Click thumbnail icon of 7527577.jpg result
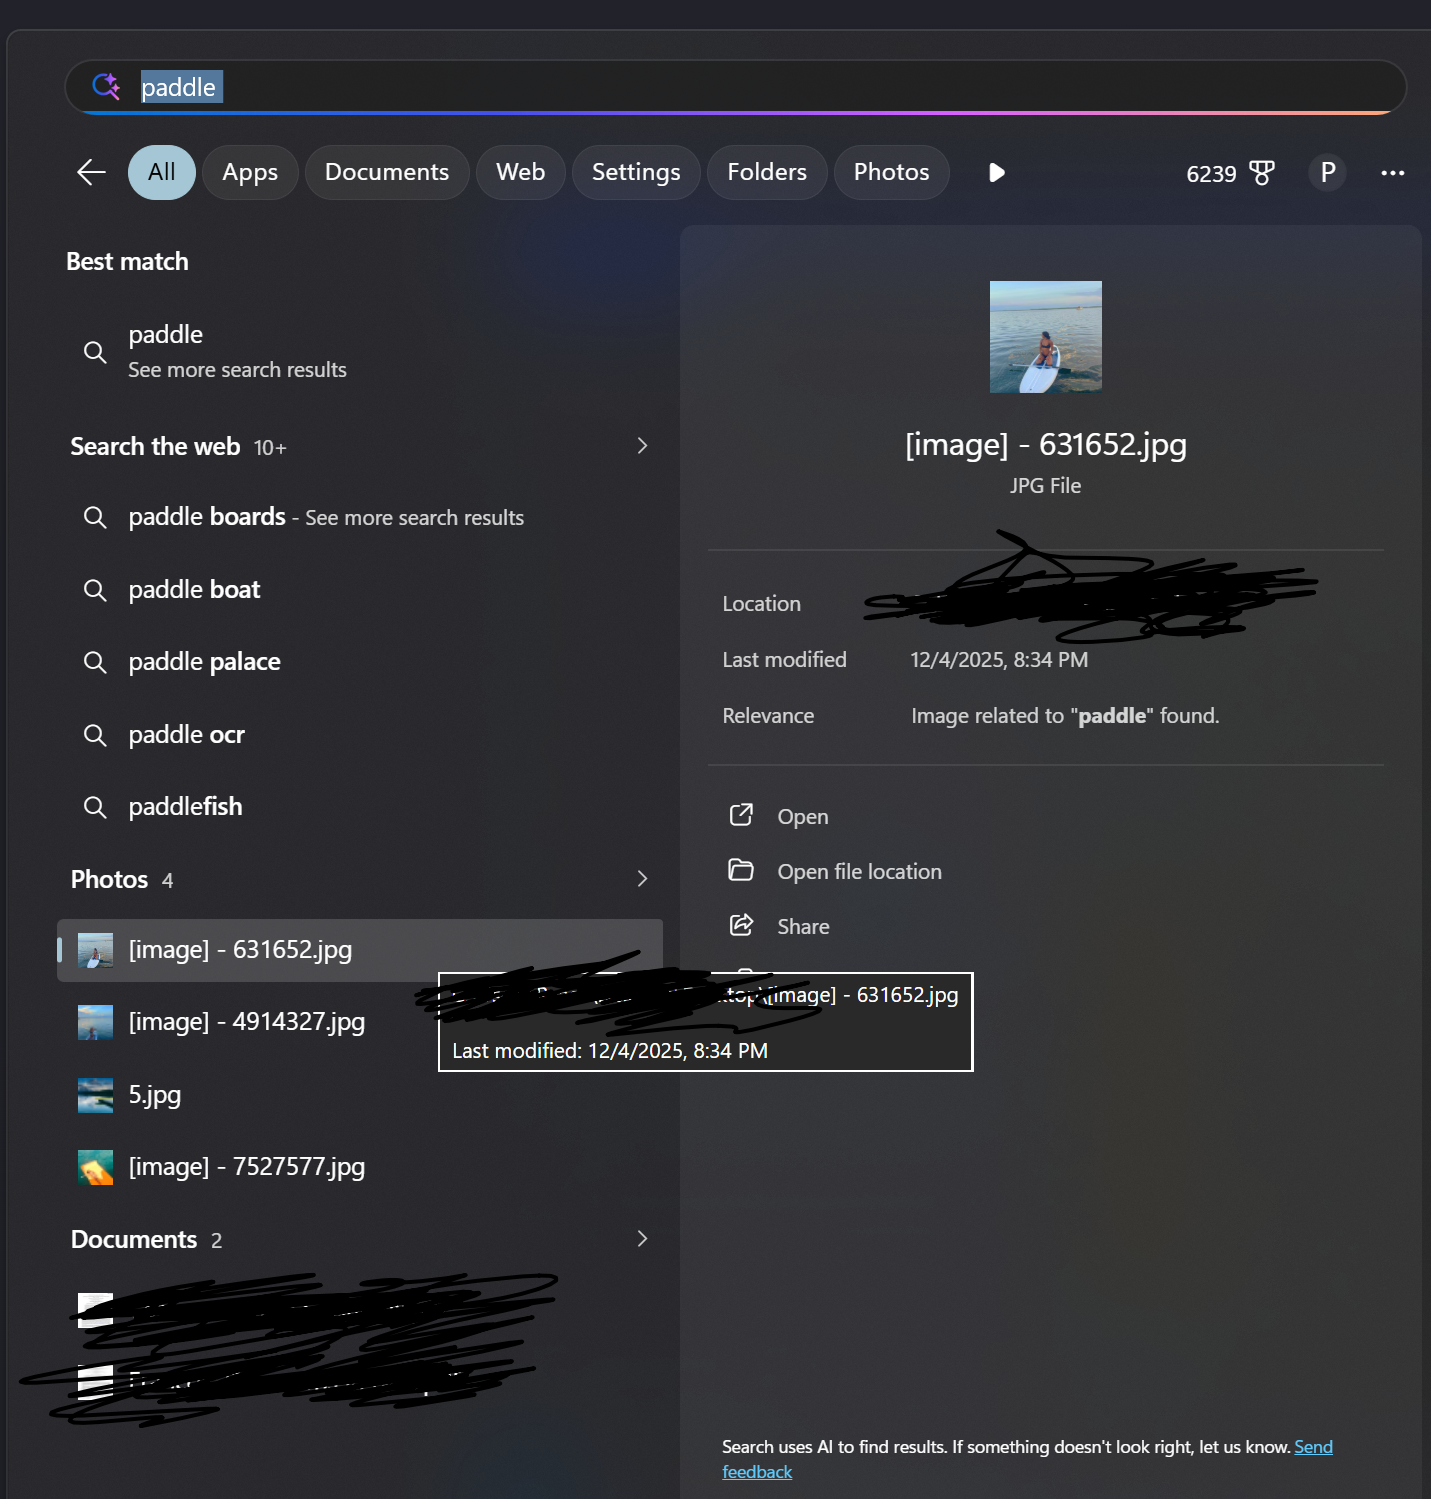Image resolution: width=1431 pixels, height=1499 pixels. click(x=95, y=1167)
